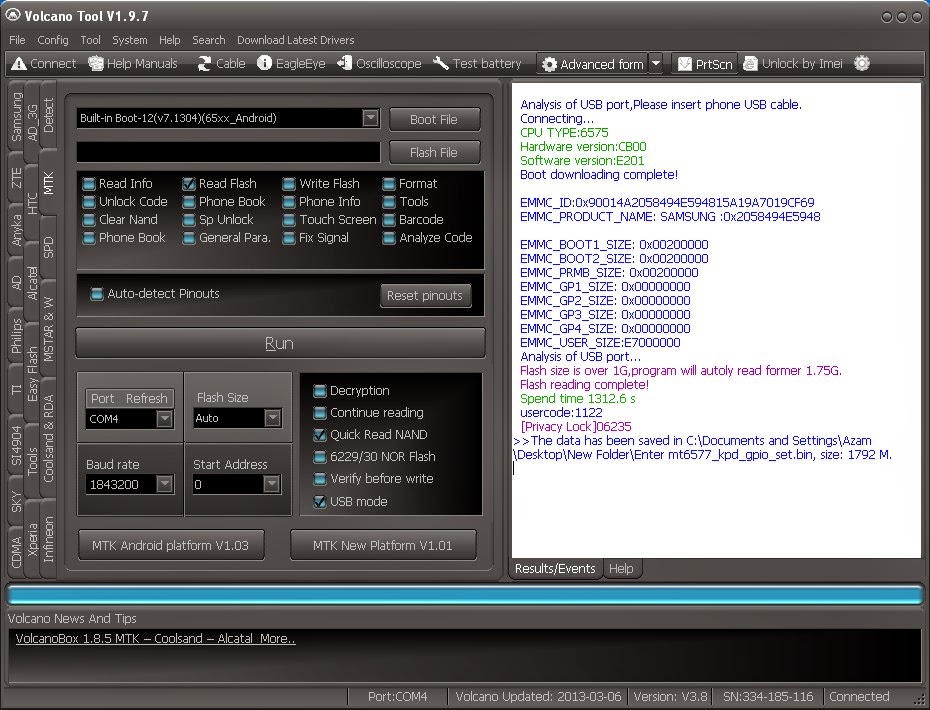Screen dimensions: 930x710
Task: Select the Coolsand & RDA tab
Action: tap(49, 438)
